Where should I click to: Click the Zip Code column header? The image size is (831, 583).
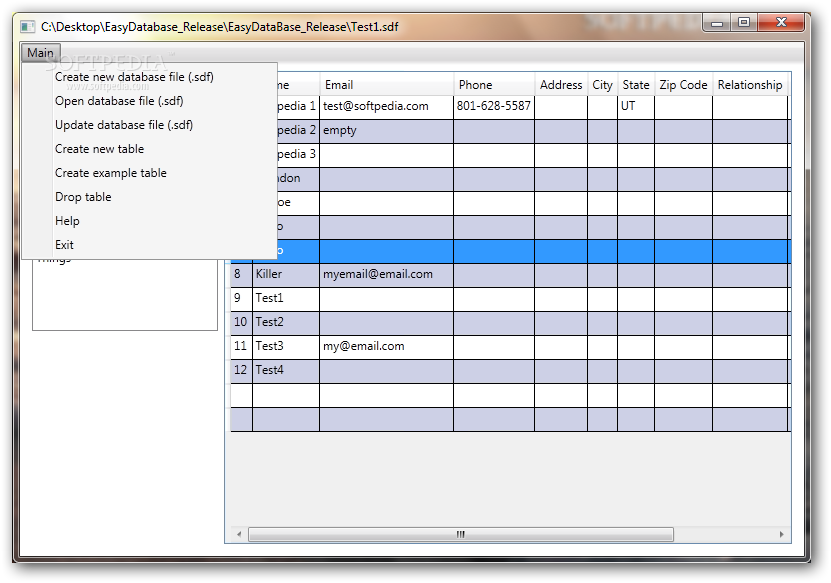[x=684, y=85]
